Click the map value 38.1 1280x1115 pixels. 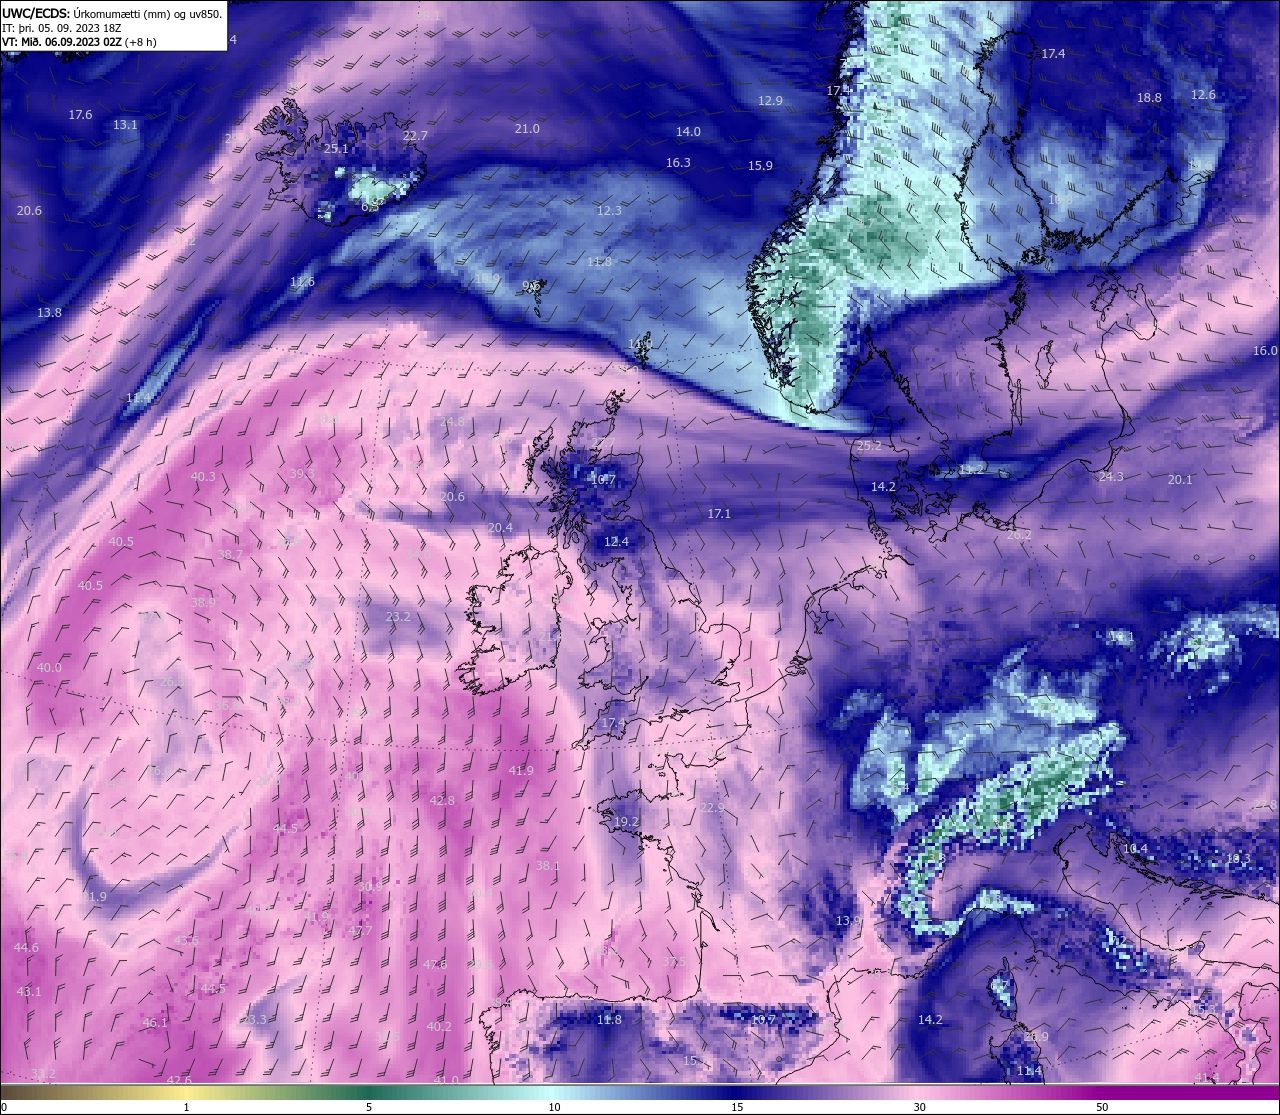click(548, 866)
